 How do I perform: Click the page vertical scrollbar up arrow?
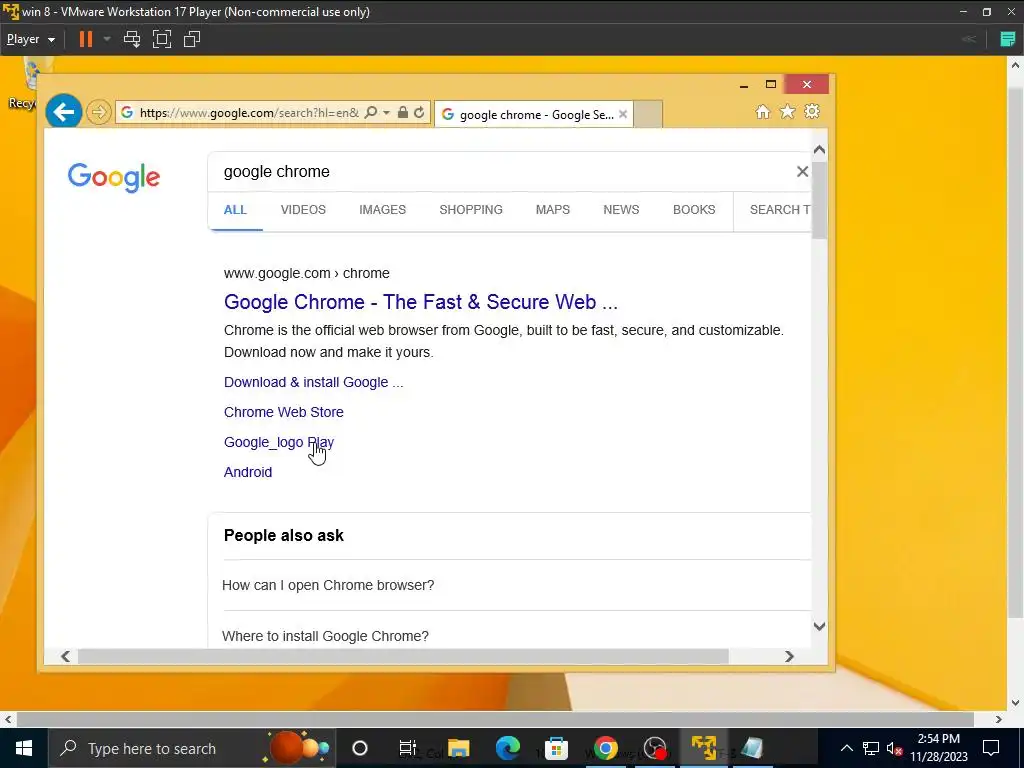click(819, 150)
